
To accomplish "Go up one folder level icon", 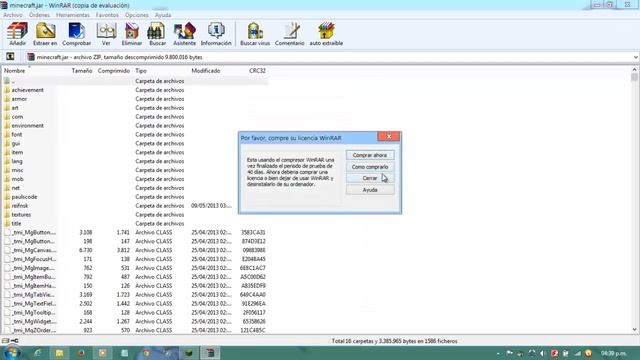I will click(x=10, y=57).
